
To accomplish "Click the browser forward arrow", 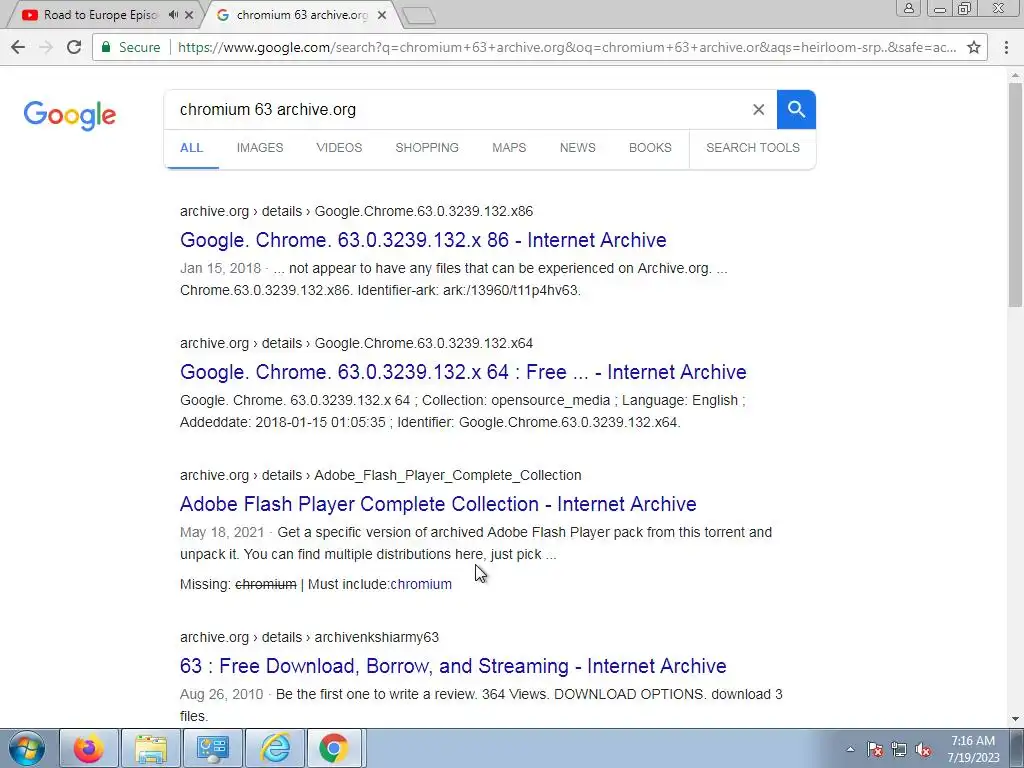I will 46,47.
